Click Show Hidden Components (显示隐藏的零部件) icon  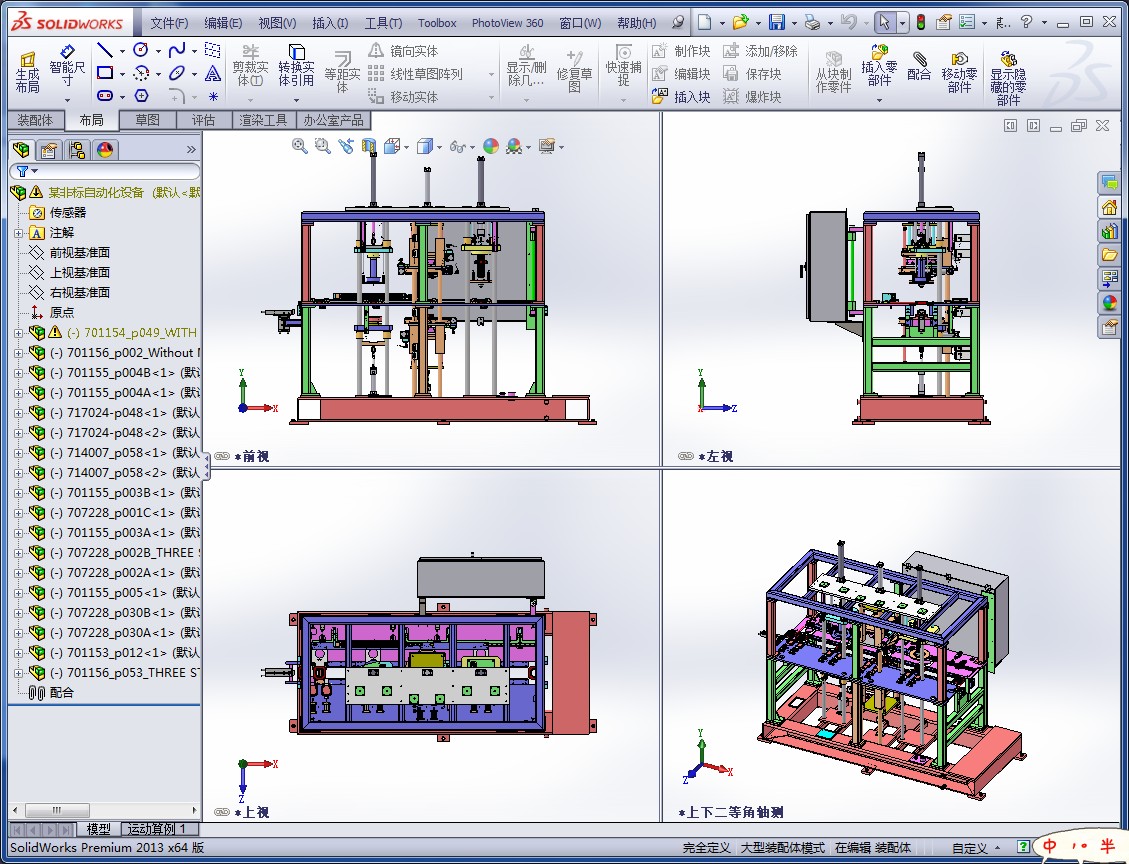tap(1008, 78)
